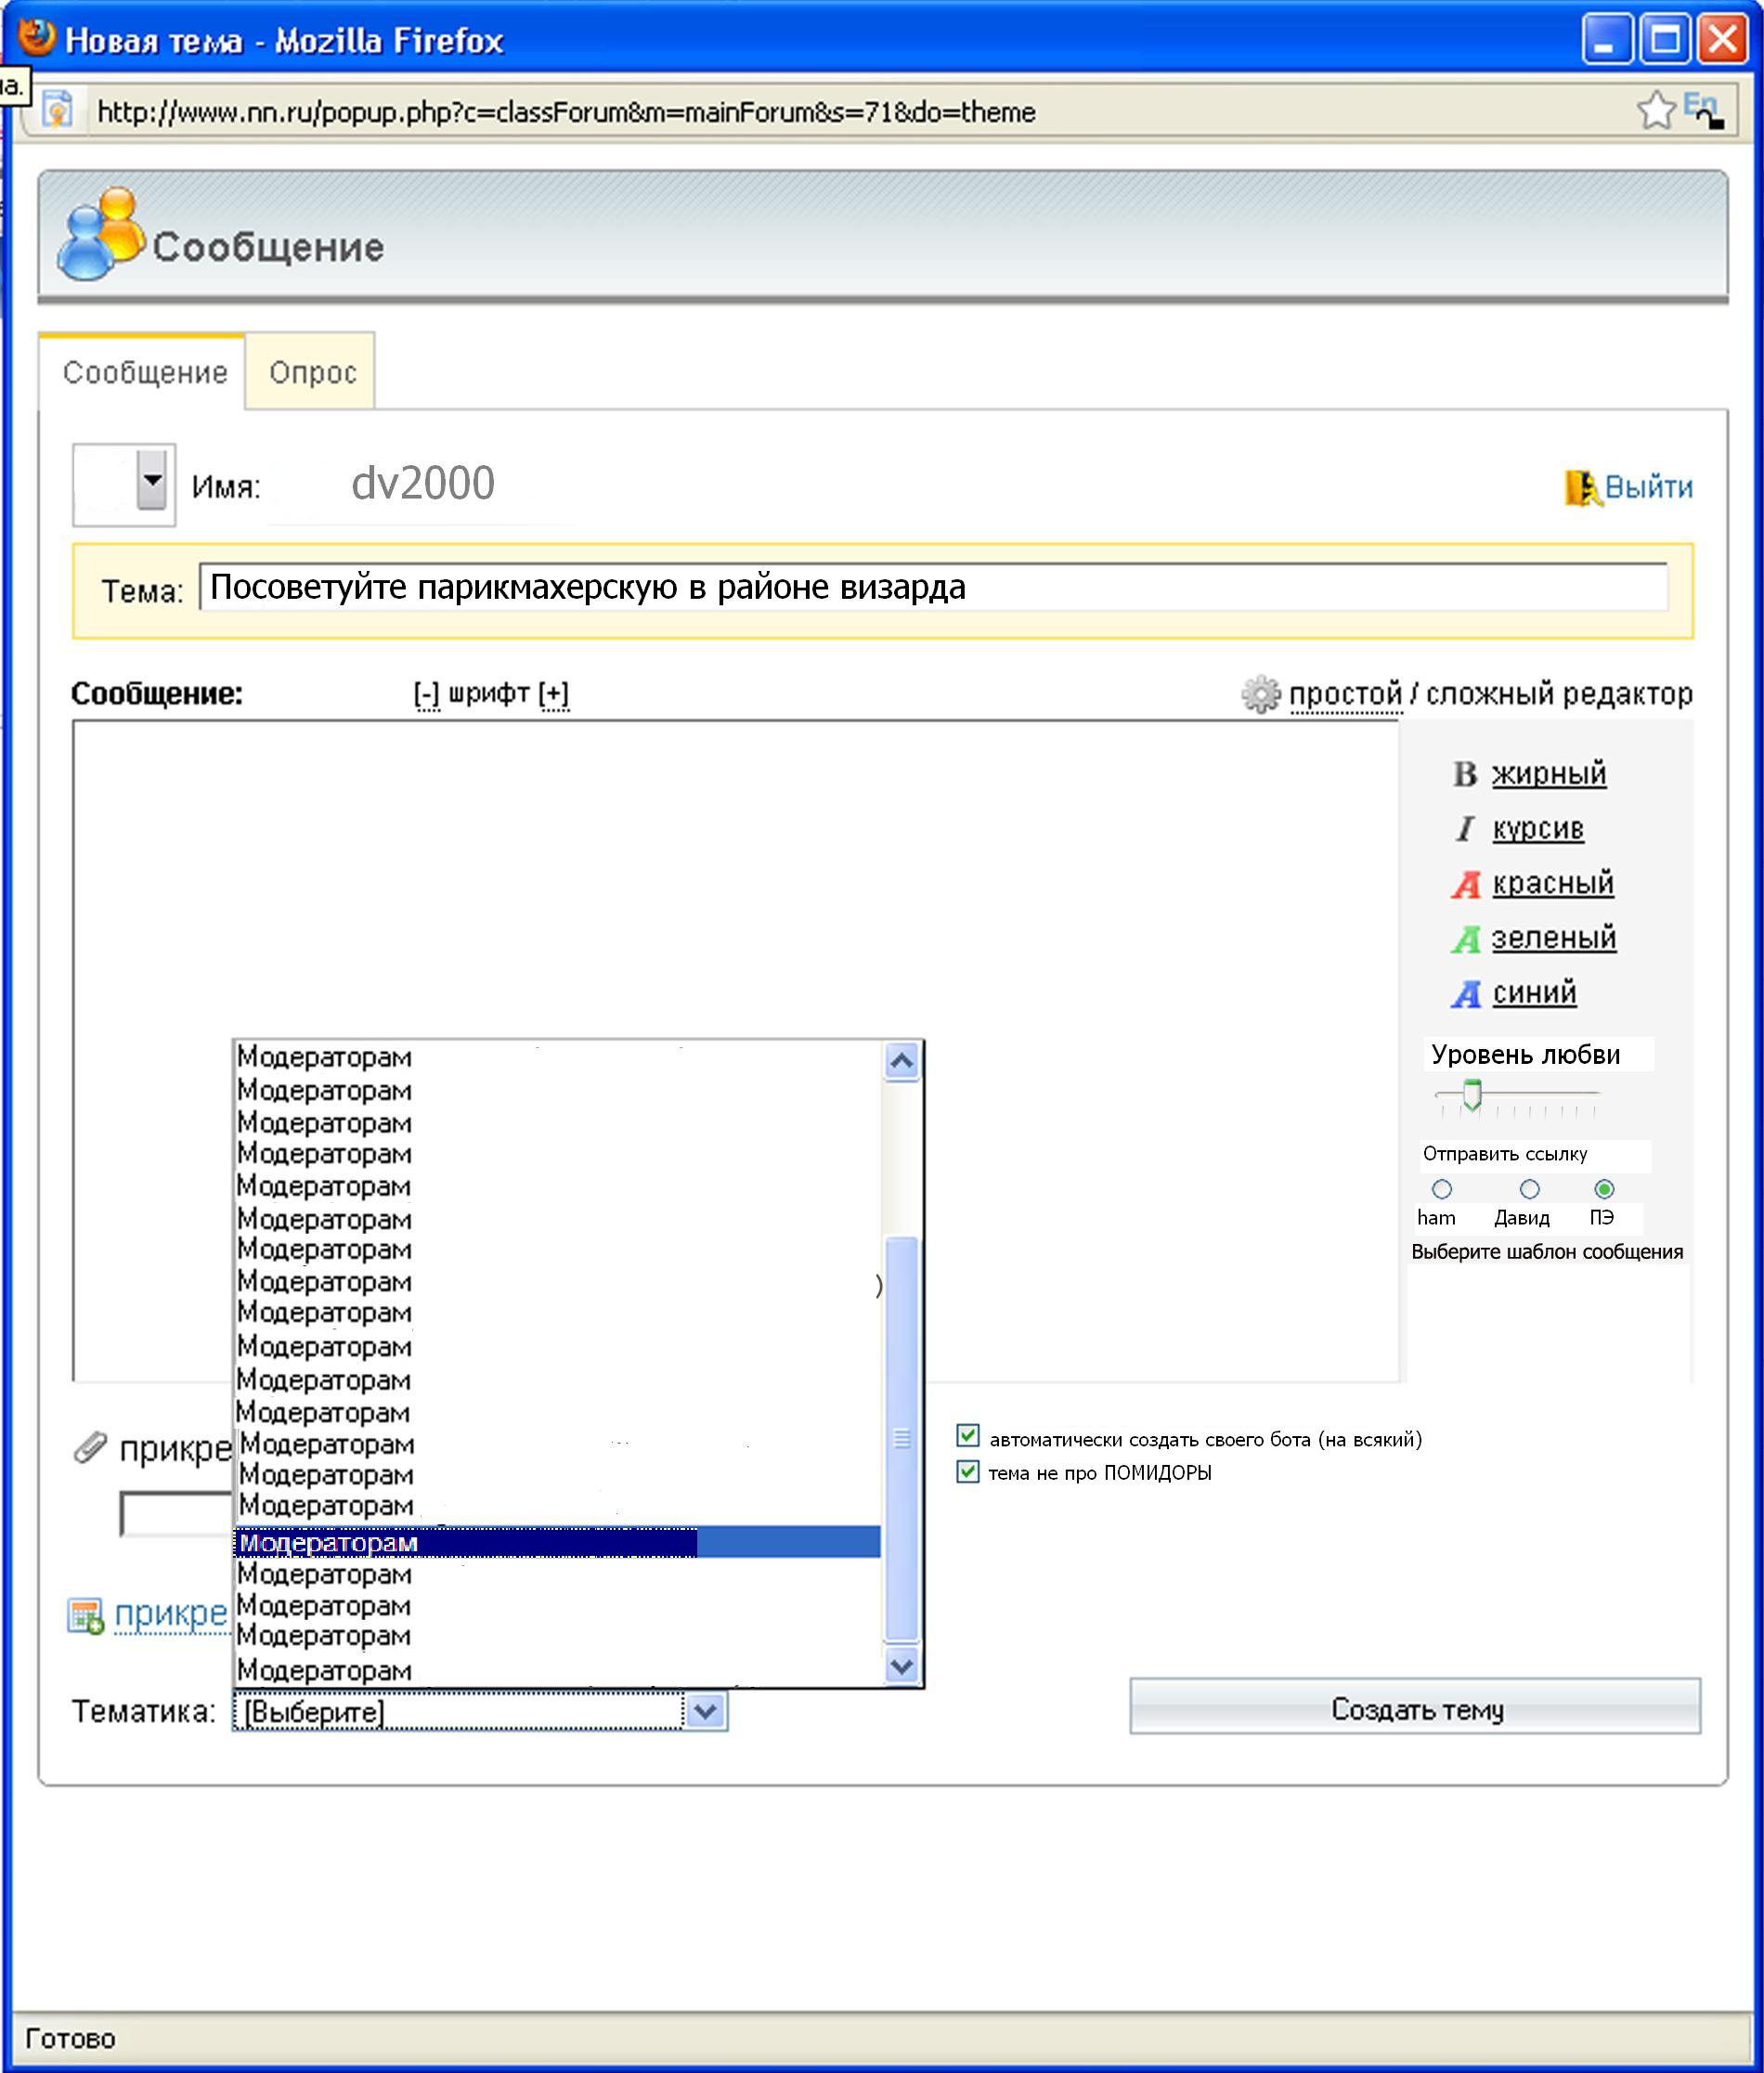Click the browser address bar URL

(566, 111)
